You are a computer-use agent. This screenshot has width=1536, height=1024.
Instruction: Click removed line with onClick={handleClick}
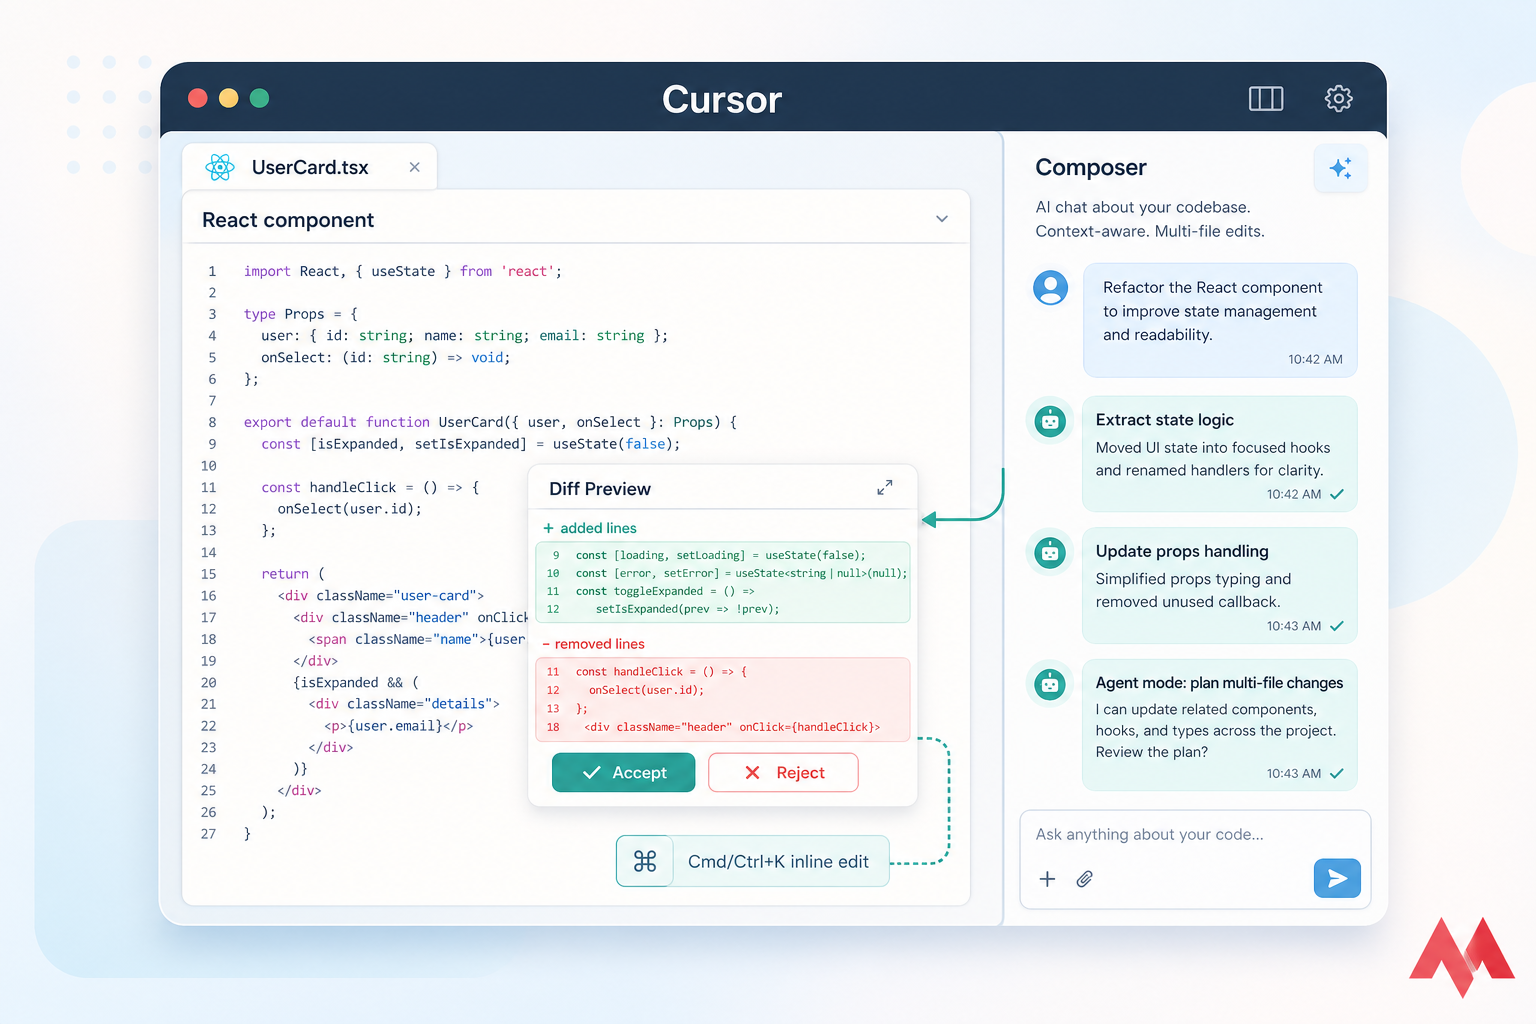(x=732, y=727)
